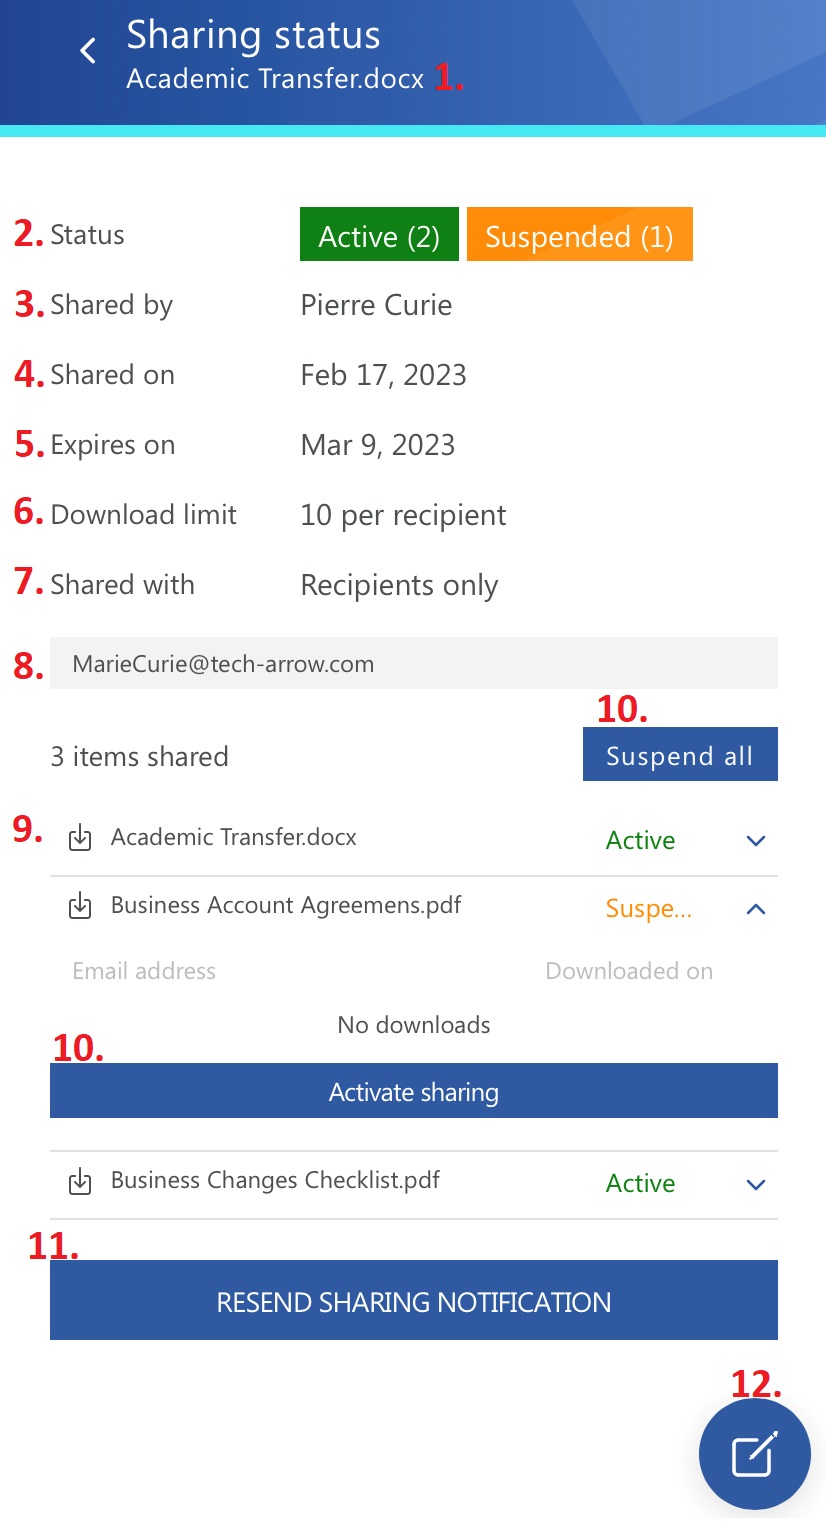Image resolution: width=826 pixels, height=1531 pixels.
Task: Select the Academic Transfer.docx file name in list
Action: coord(234,838)
